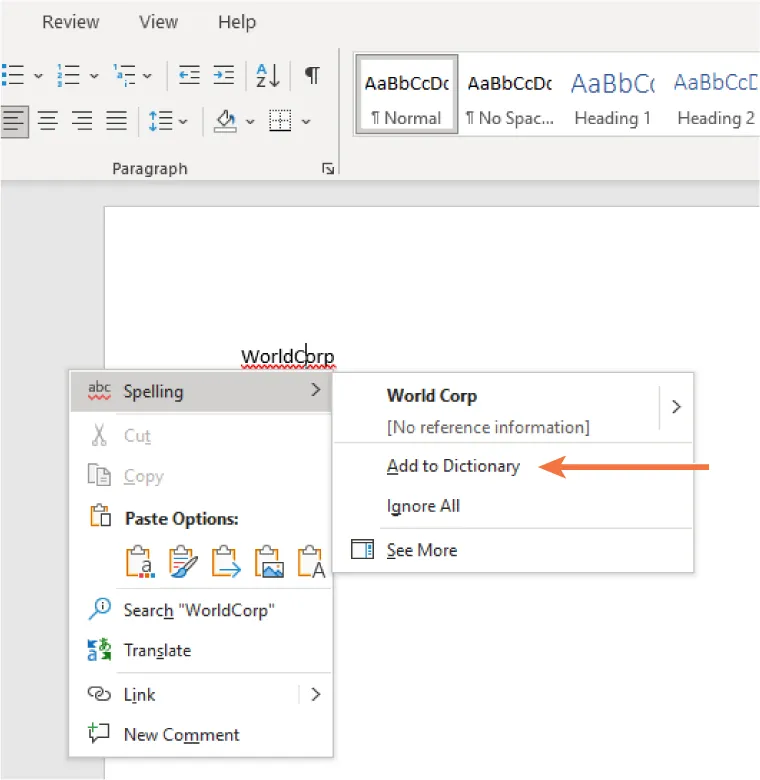Center align the paragraph text
Screen dimensions: 760x780
click(x=47, y=121)
